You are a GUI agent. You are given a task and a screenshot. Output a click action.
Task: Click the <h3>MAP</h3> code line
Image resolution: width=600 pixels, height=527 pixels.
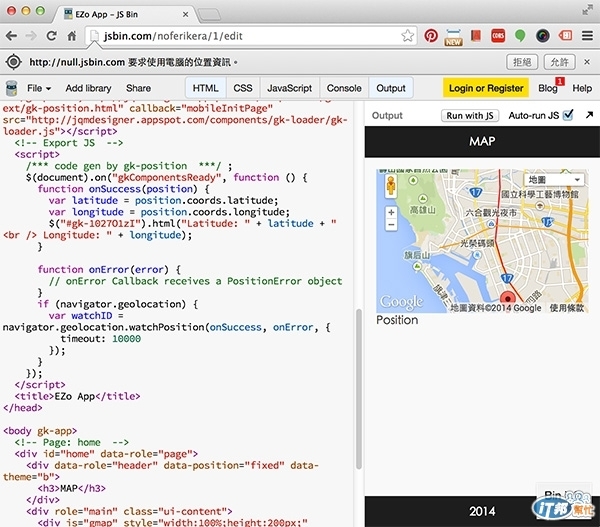click(72, 488)
